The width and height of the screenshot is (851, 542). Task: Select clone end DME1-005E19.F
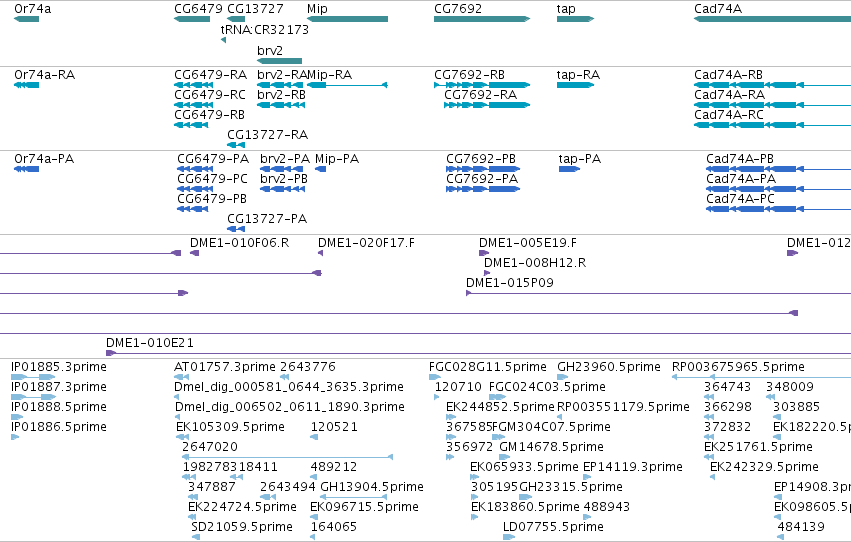(484, 253)
